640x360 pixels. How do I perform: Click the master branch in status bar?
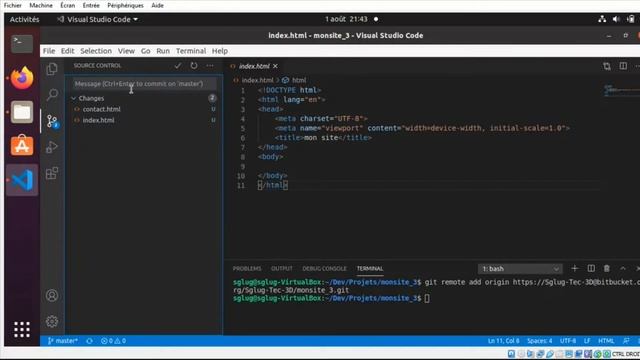(62, 341)
